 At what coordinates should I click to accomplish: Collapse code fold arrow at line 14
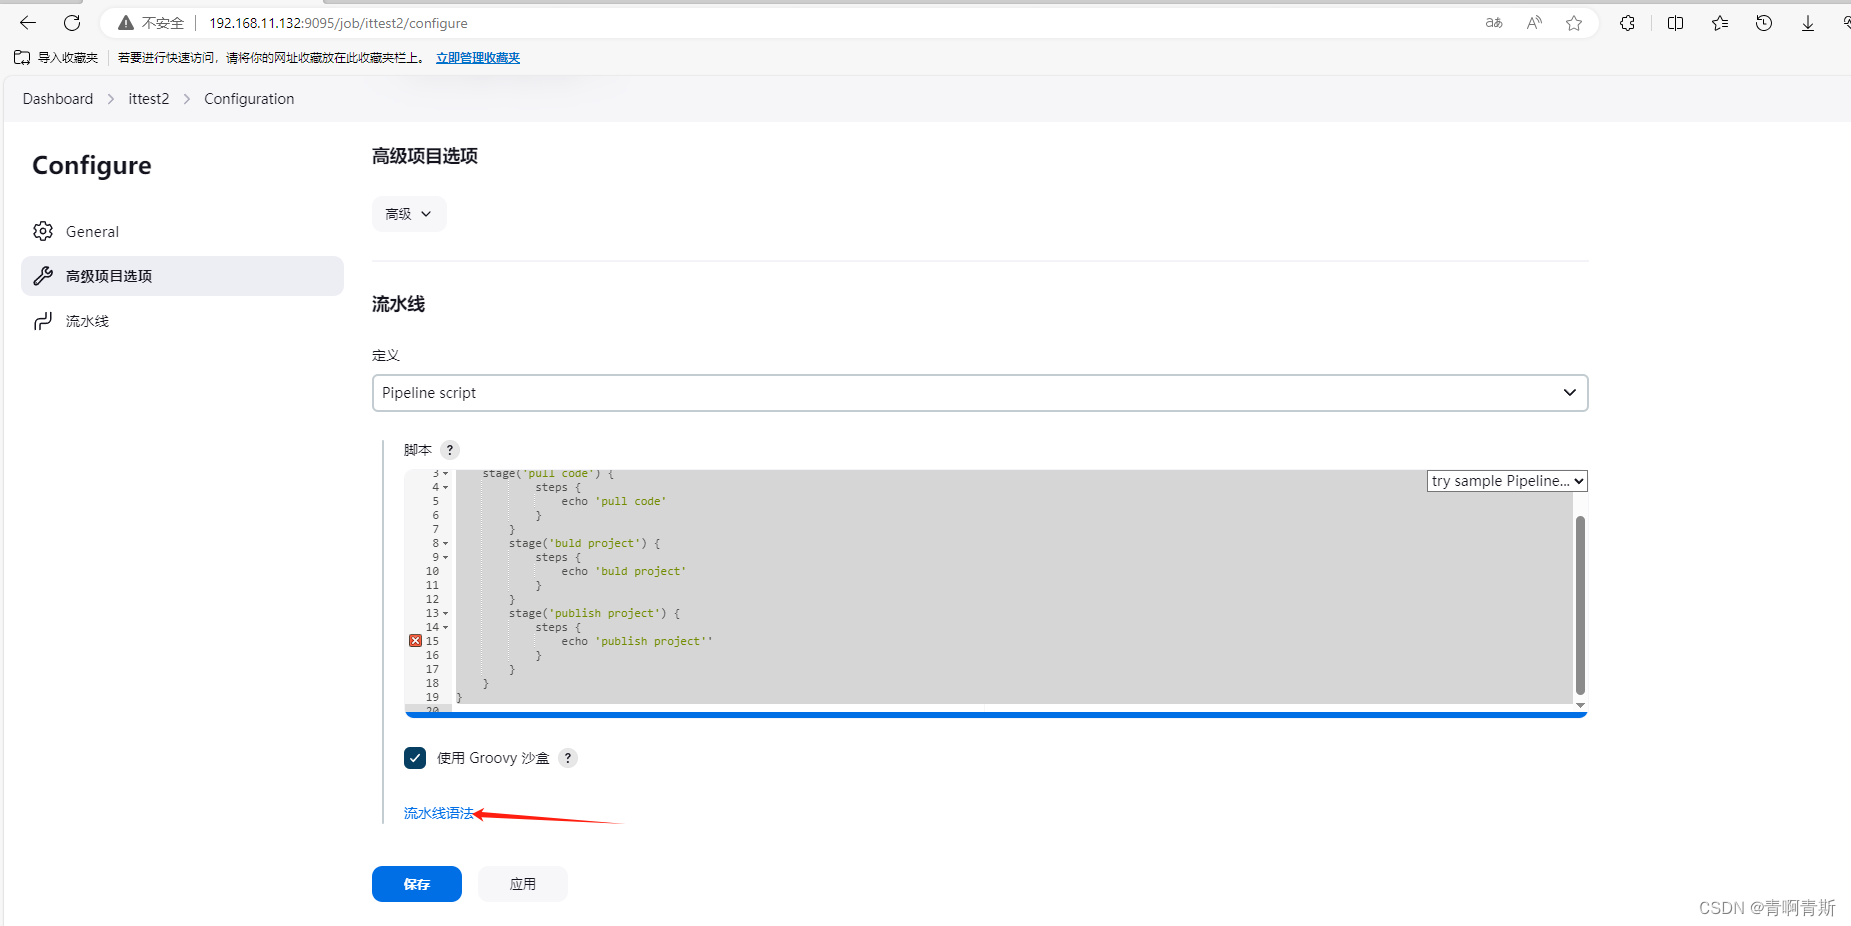pyautogui.click(x=446, y=628)
